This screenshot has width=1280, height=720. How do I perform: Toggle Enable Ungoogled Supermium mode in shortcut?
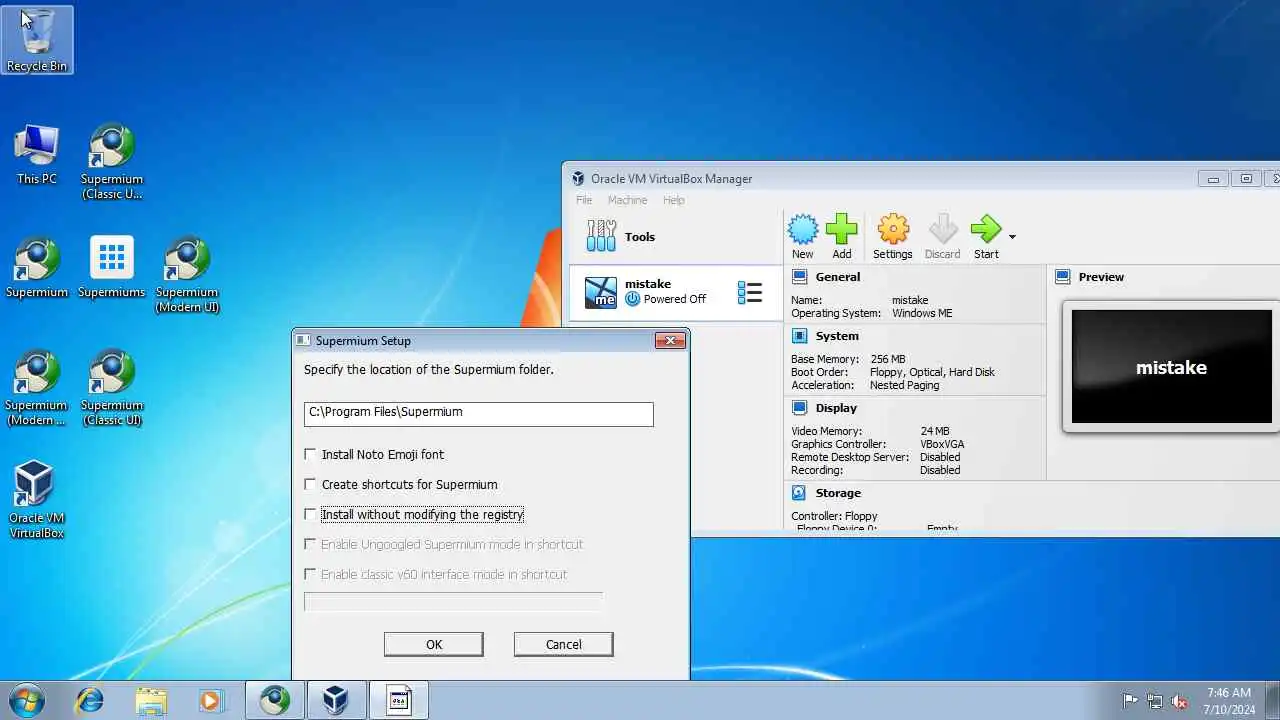pyautogui.click(x=310, y=544)
